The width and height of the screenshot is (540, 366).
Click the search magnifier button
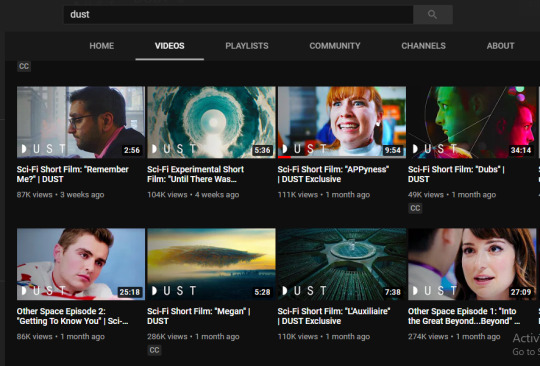pyautogui.click(x=433, y=14)
